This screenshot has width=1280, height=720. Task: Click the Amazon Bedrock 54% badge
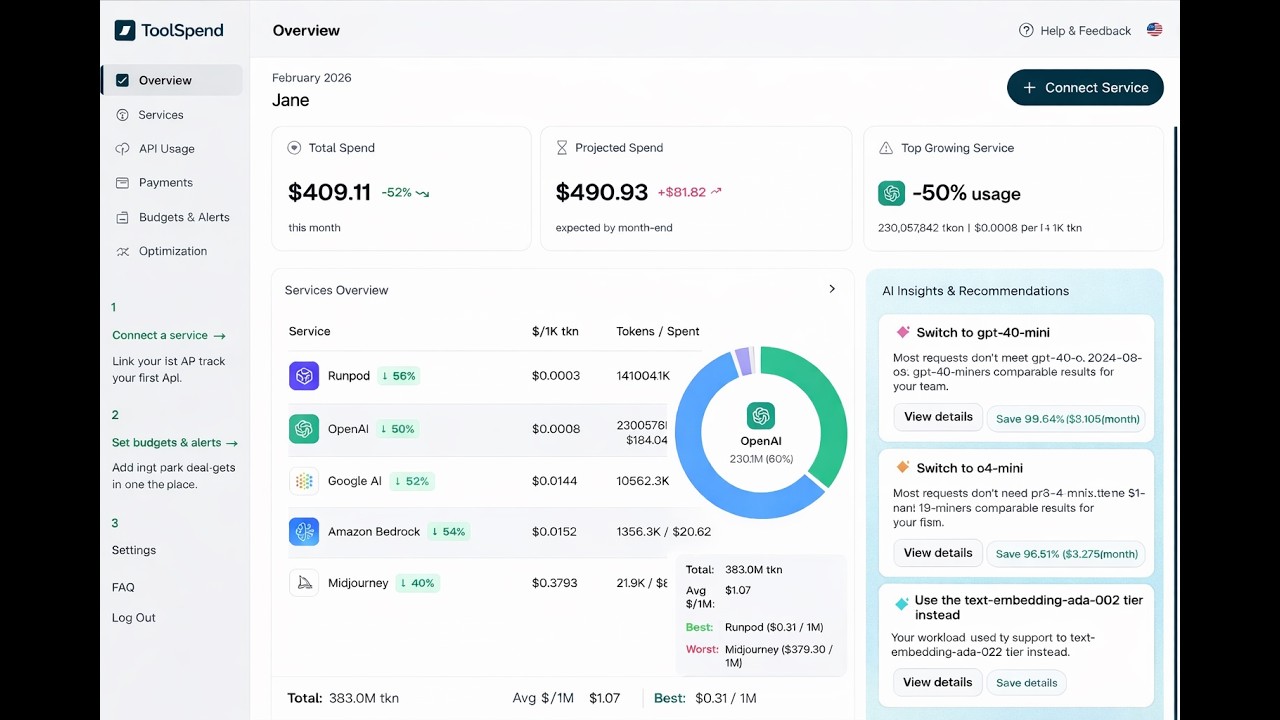point(448,531)
